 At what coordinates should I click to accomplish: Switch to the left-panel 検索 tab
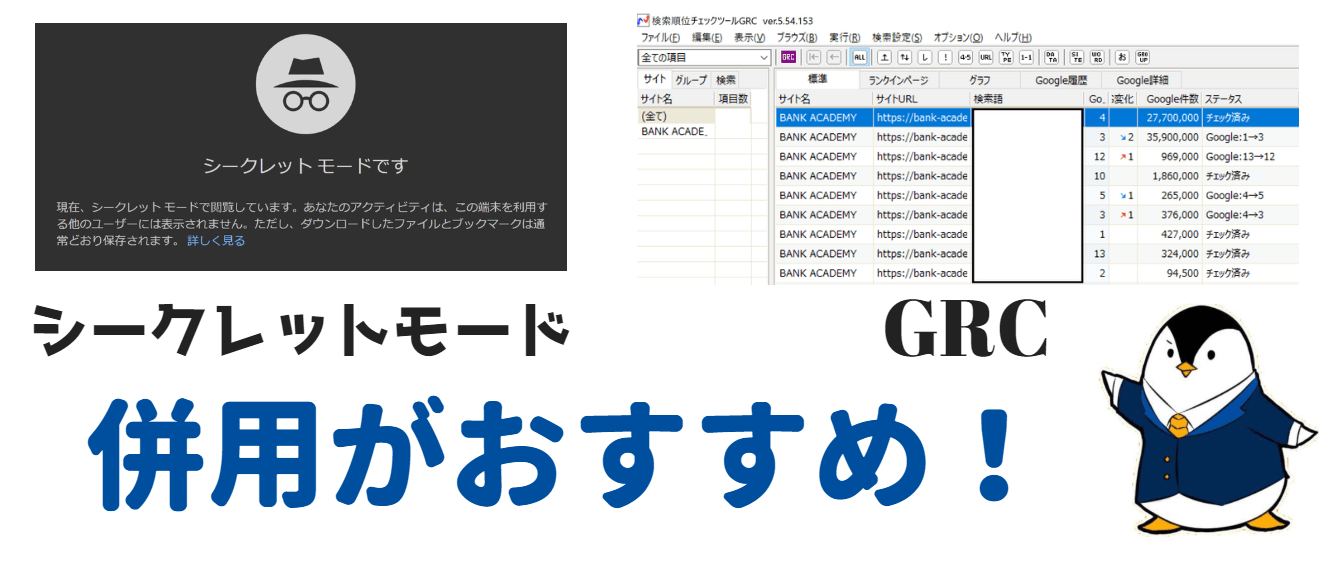coord(726,80)
